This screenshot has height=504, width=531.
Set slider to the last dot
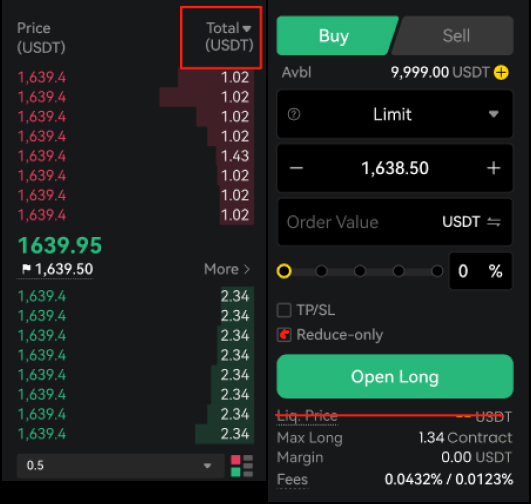437,271
